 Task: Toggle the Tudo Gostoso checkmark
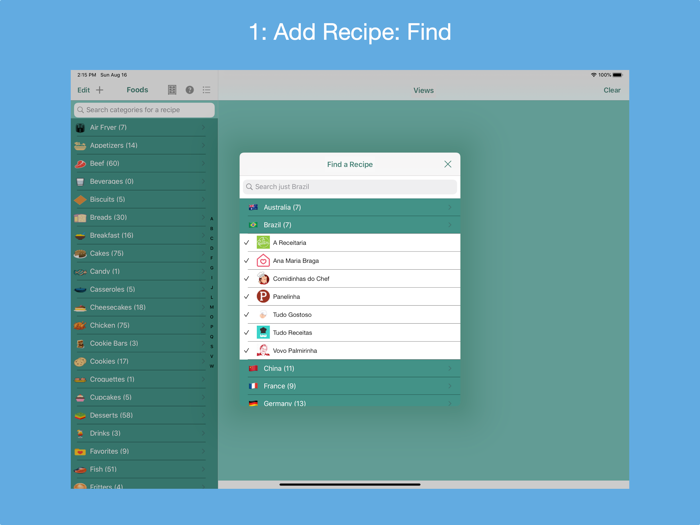click(x=246, y=314)
